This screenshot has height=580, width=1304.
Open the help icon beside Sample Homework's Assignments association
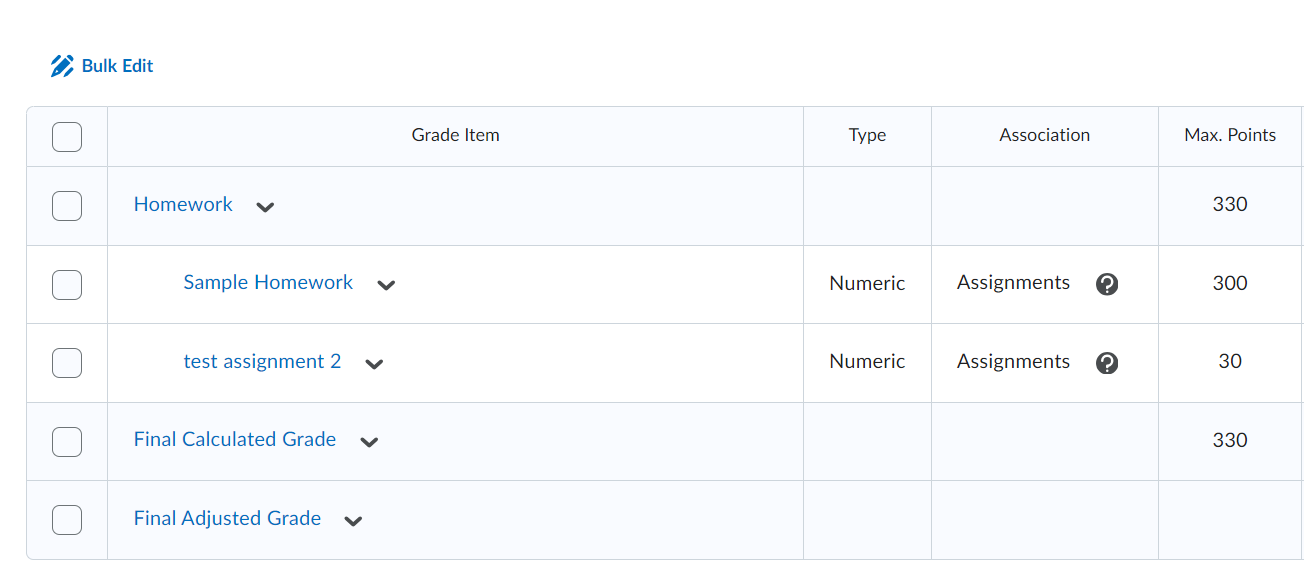coord(1106,284)
